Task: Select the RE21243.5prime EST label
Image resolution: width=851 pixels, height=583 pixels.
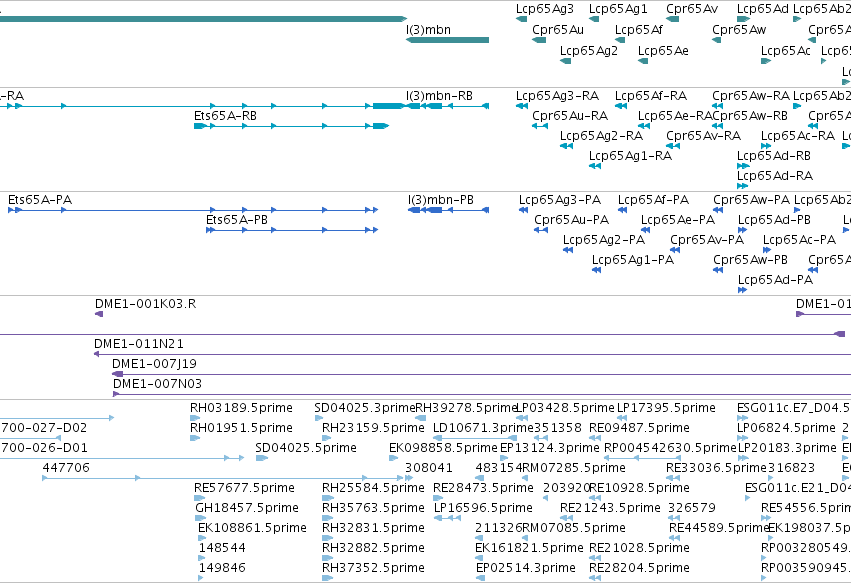Action: point(610,508)
